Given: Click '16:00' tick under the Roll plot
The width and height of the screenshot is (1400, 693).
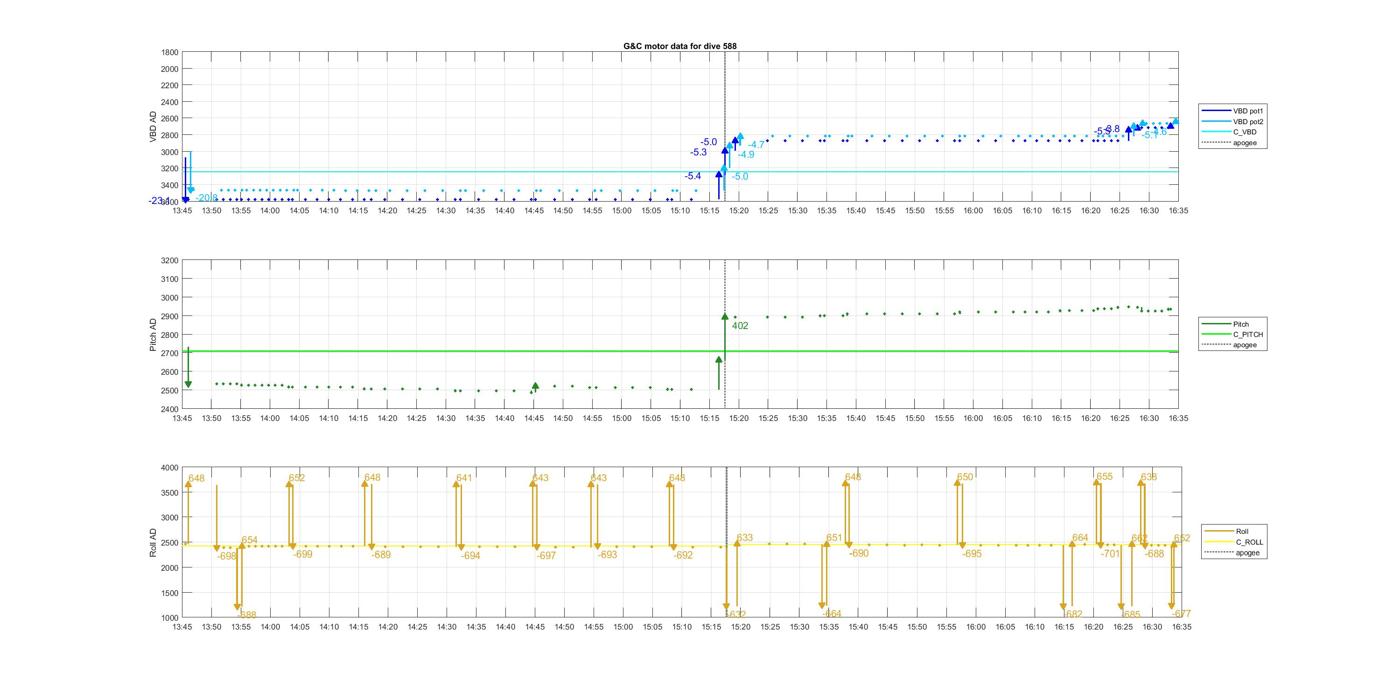Looking at the screenshot, I should click(975, 627).
